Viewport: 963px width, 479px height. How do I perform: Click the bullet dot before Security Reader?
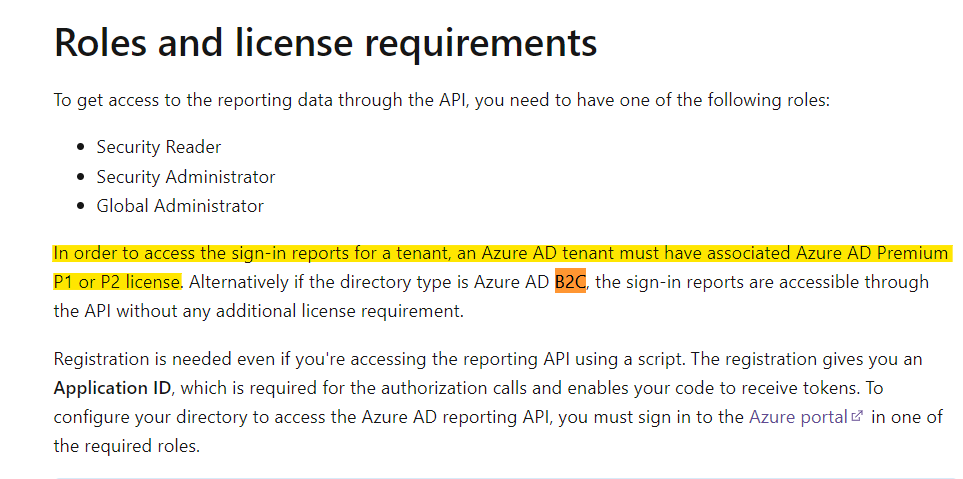pos(81,148)
